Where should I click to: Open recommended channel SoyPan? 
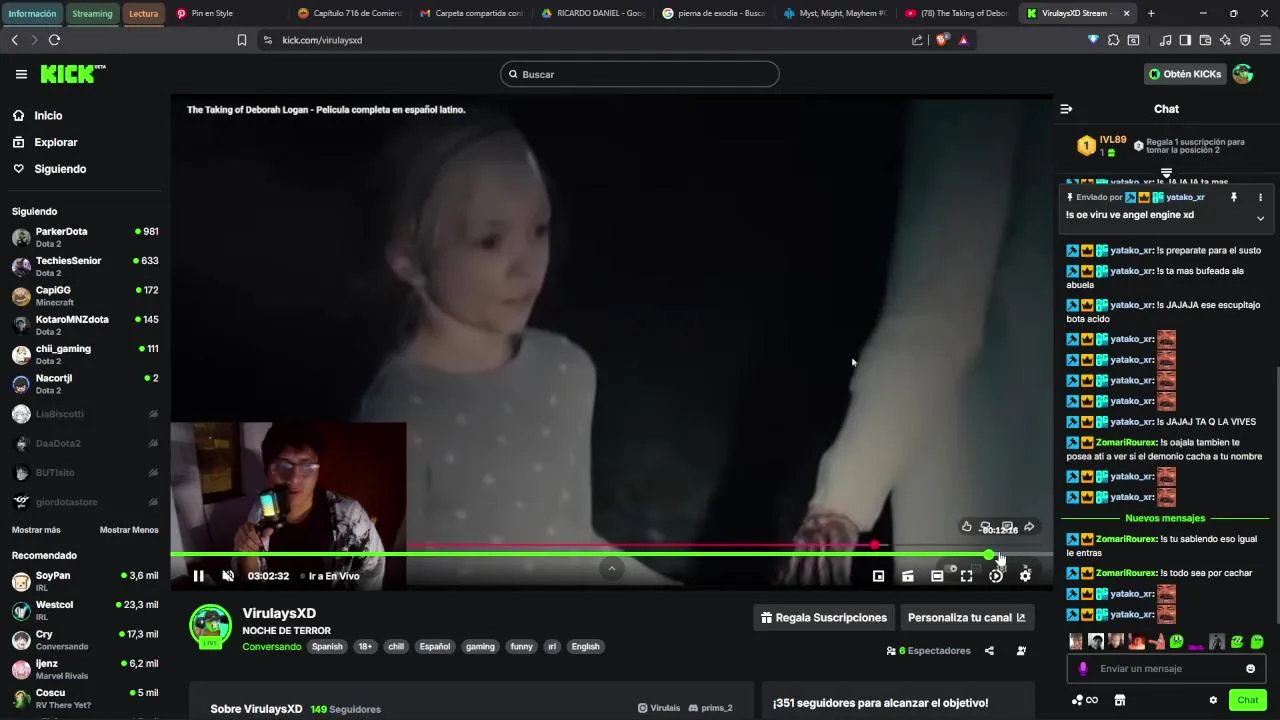(85, 581)
